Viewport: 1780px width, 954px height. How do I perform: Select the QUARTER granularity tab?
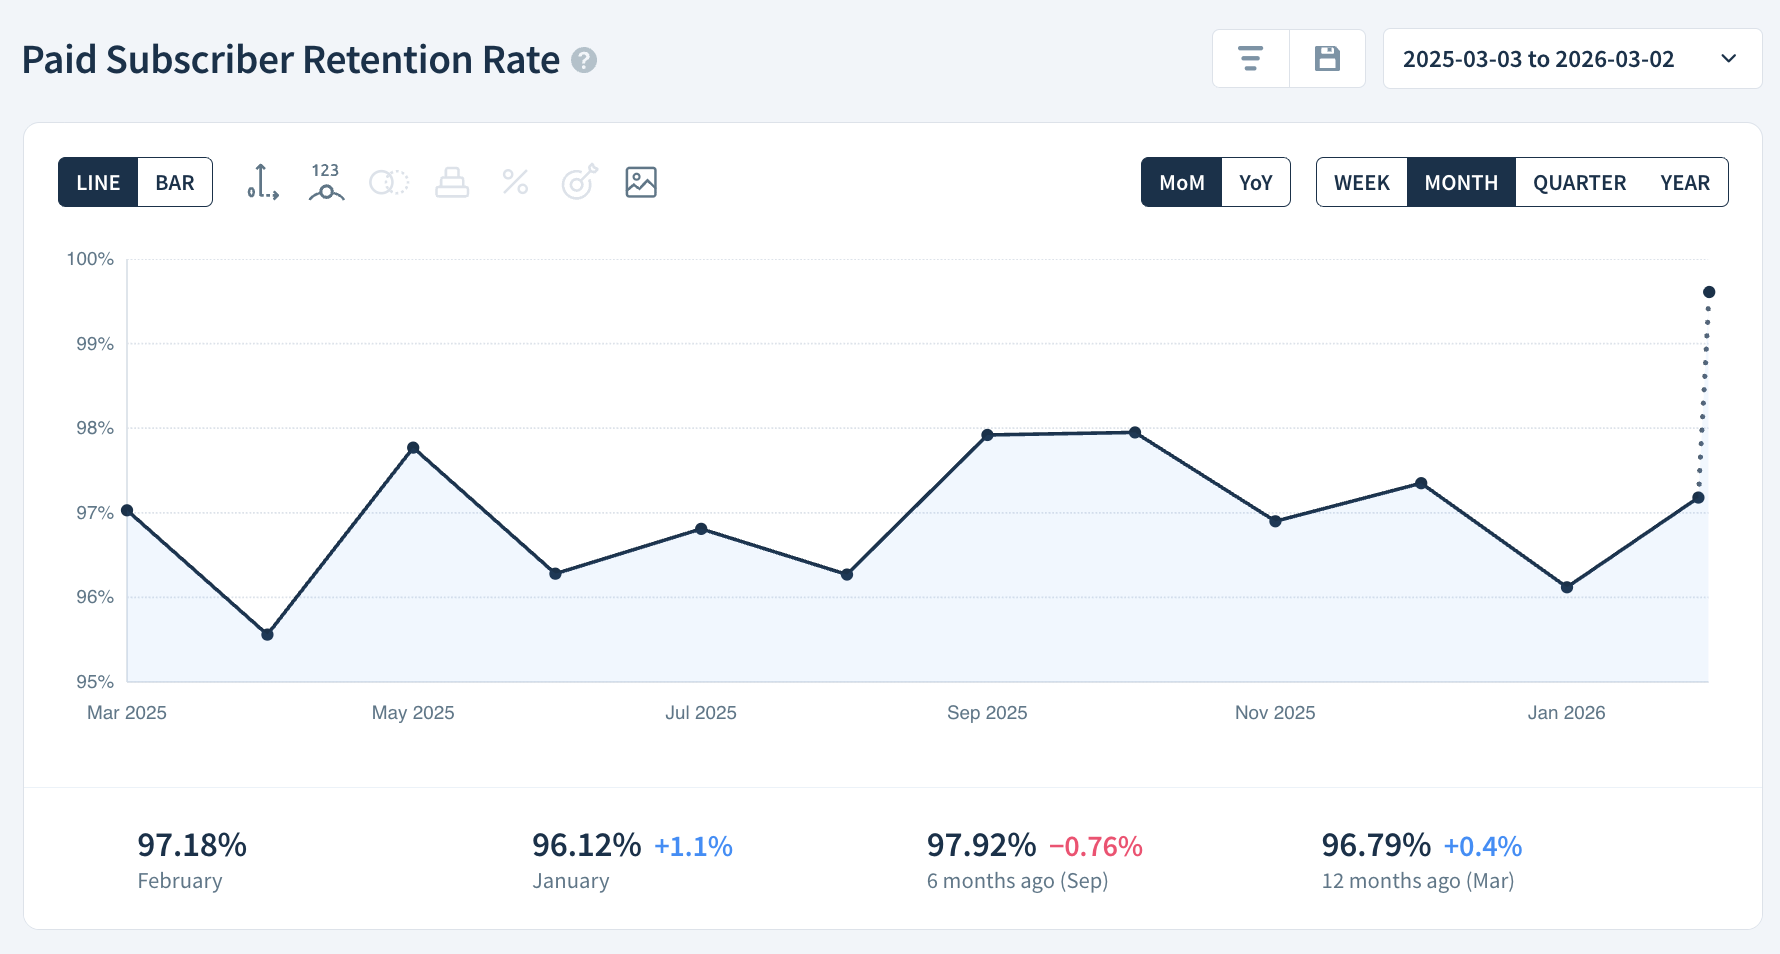(x=1579, y=182)
